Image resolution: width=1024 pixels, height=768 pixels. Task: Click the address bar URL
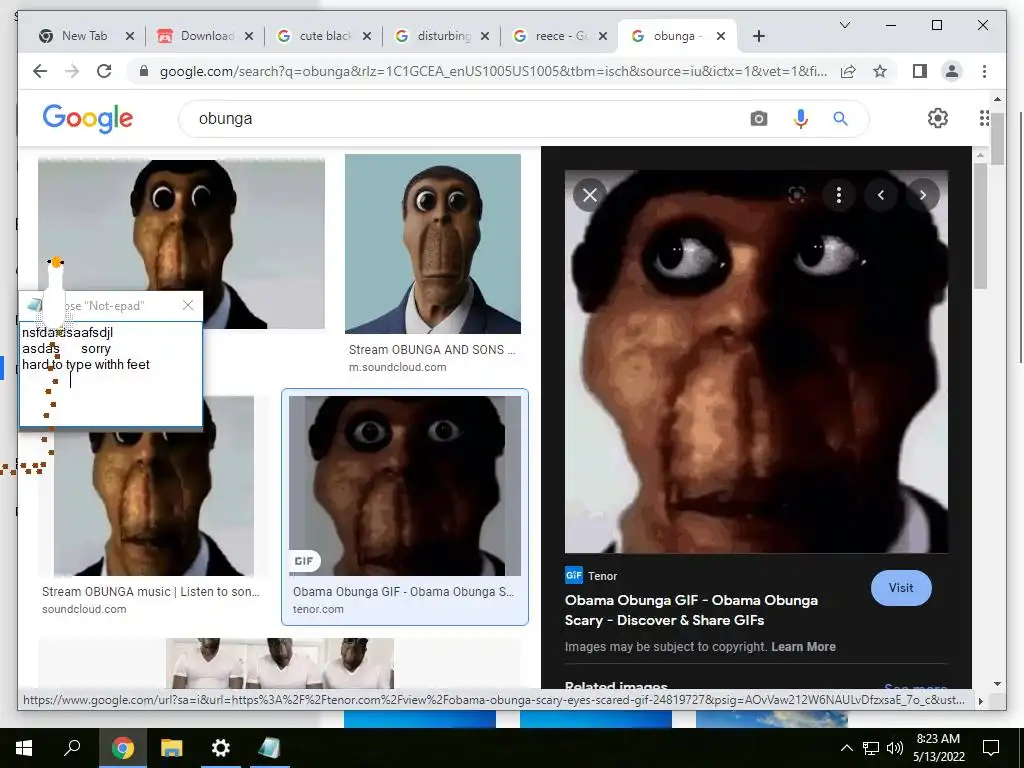point(493,71)
